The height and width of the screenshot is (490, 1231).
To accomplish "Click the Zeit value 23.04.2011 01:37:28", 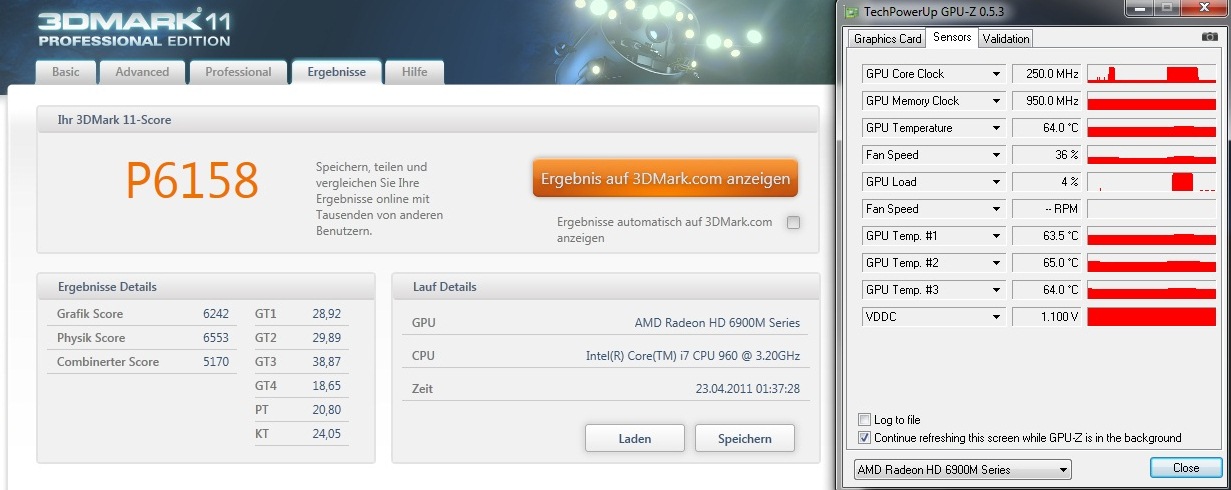I will point(748,389).
